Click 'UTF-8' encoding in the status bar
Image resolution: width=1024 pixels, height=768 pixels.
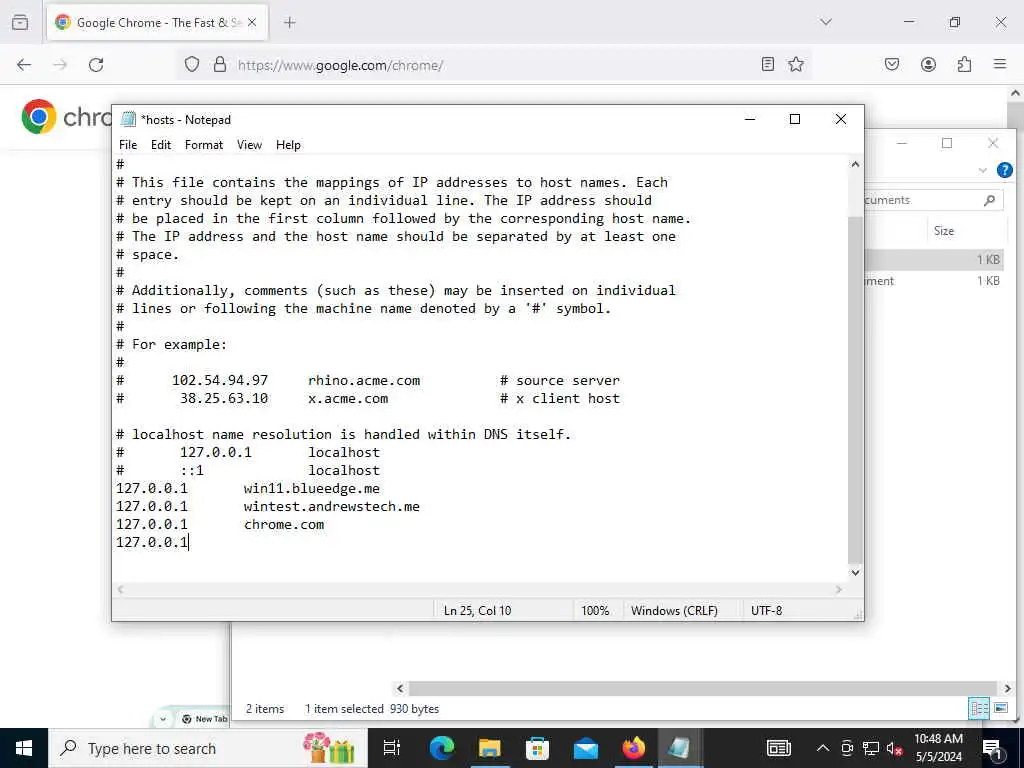pos(766,611)
